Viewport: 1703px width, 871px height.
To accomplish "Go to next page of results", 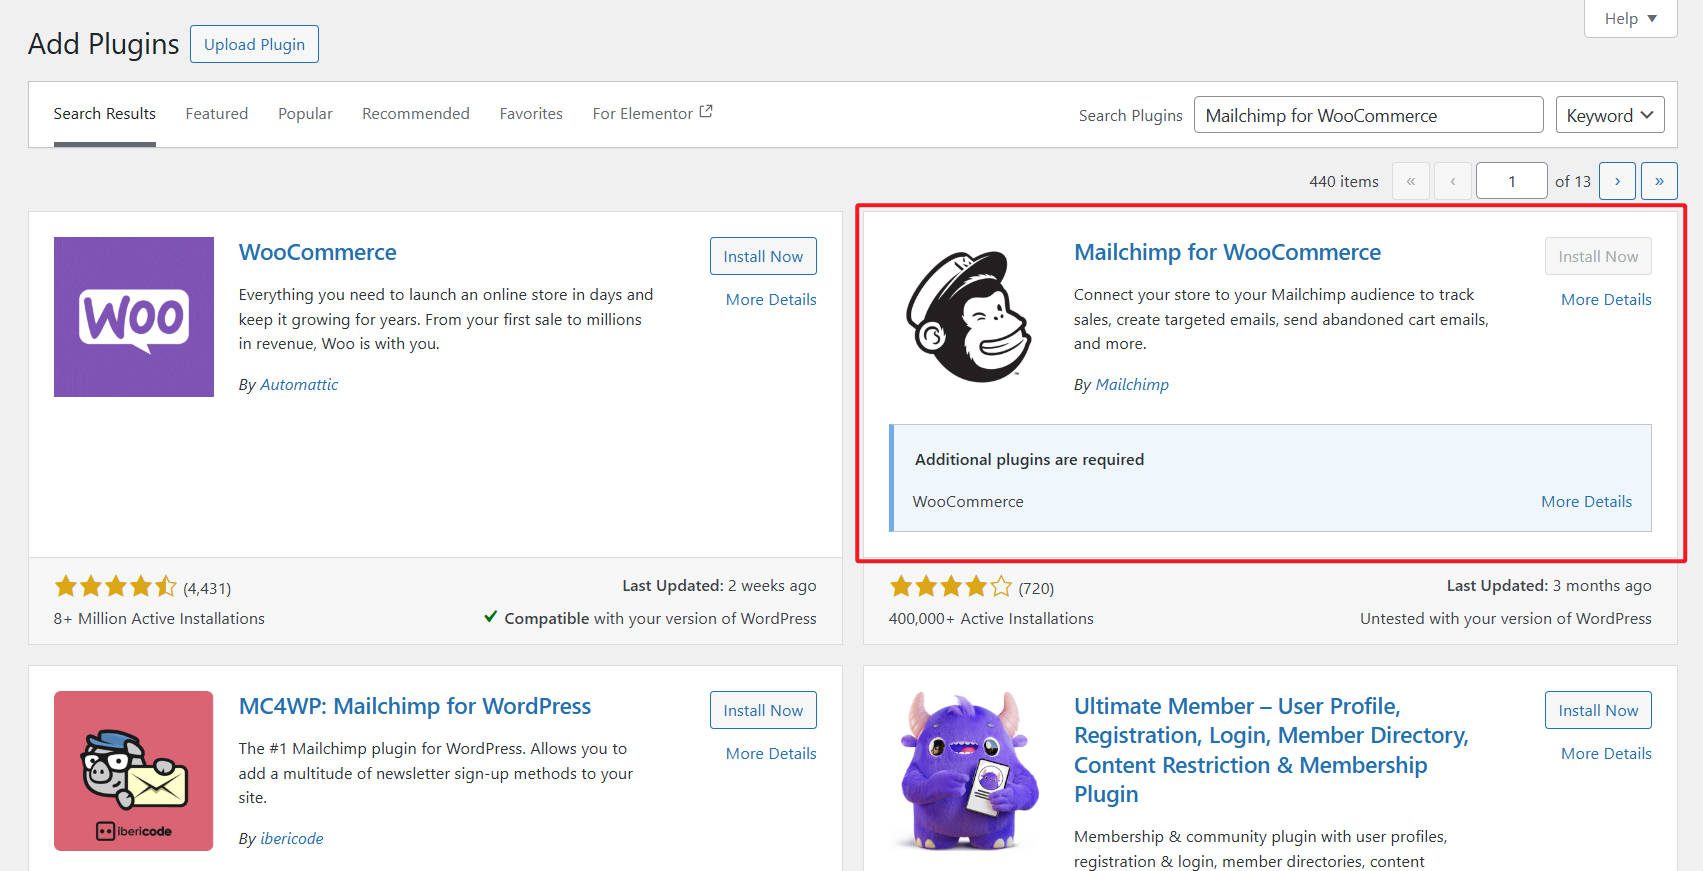I will point(1617,181).
